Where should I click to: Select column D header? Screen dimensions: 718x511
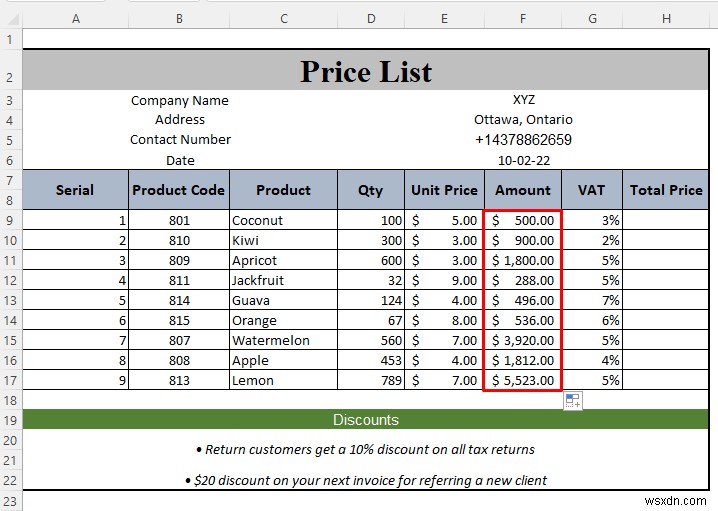(371, 19)
